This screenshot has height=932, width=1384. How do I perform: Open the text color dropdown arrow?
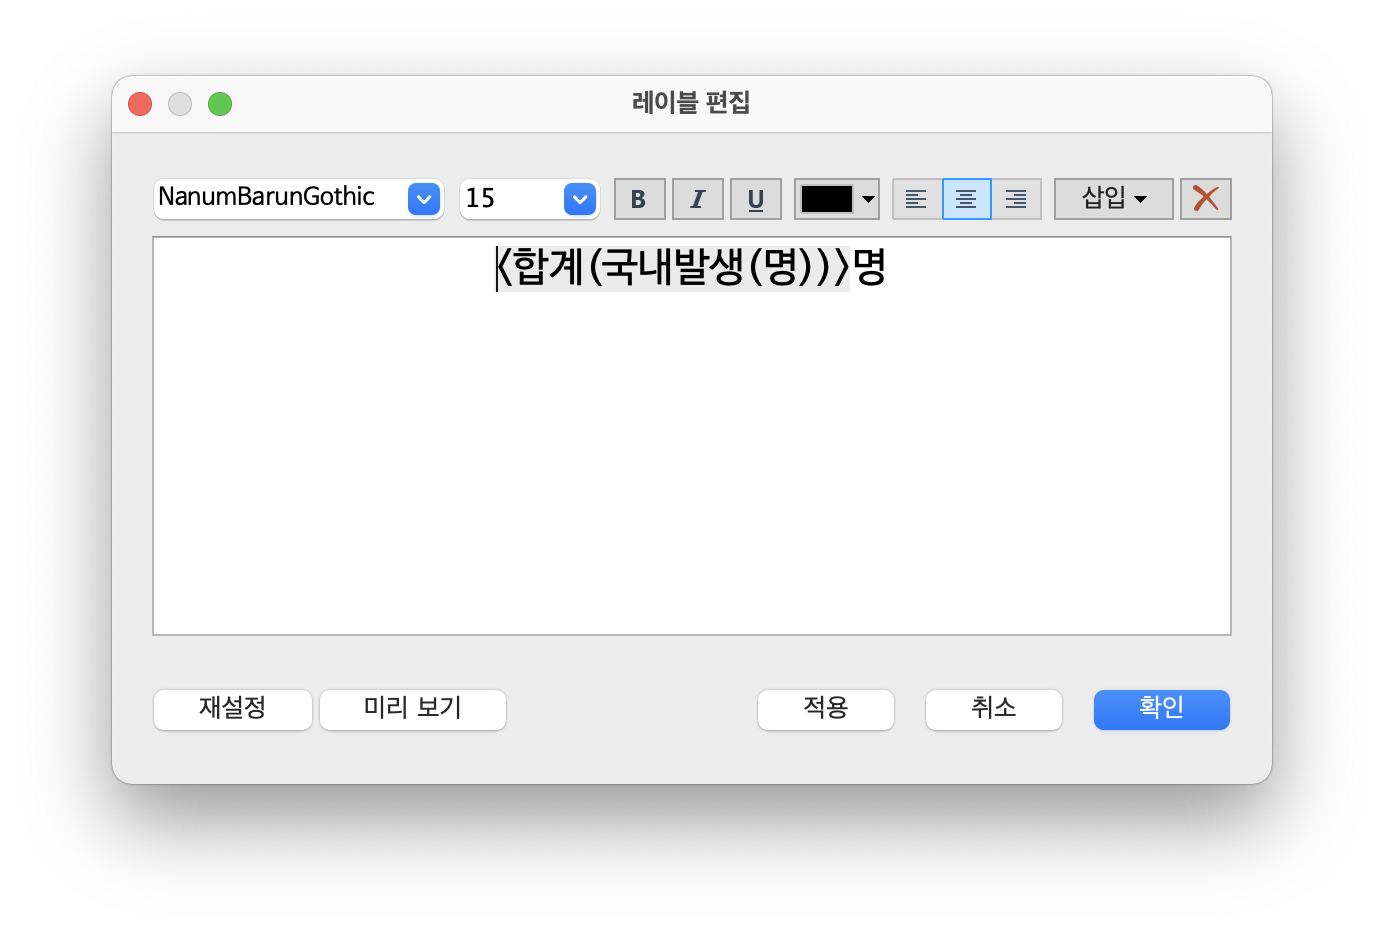[868, 199]
